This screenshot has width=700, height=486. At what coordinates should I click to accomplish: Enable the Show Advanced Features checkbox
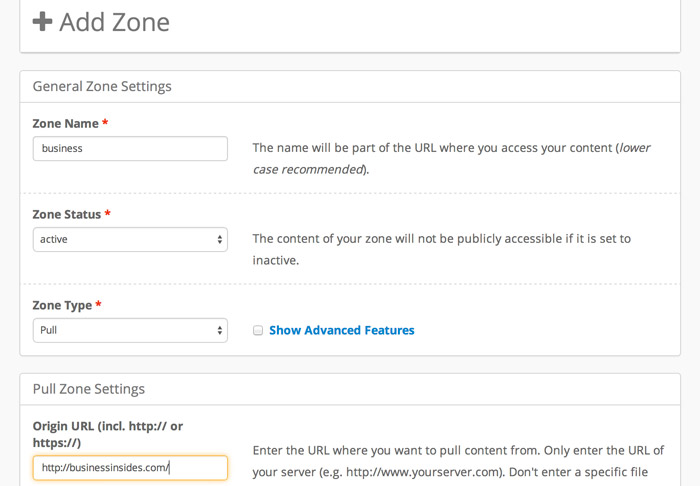[x=258, y=331]
